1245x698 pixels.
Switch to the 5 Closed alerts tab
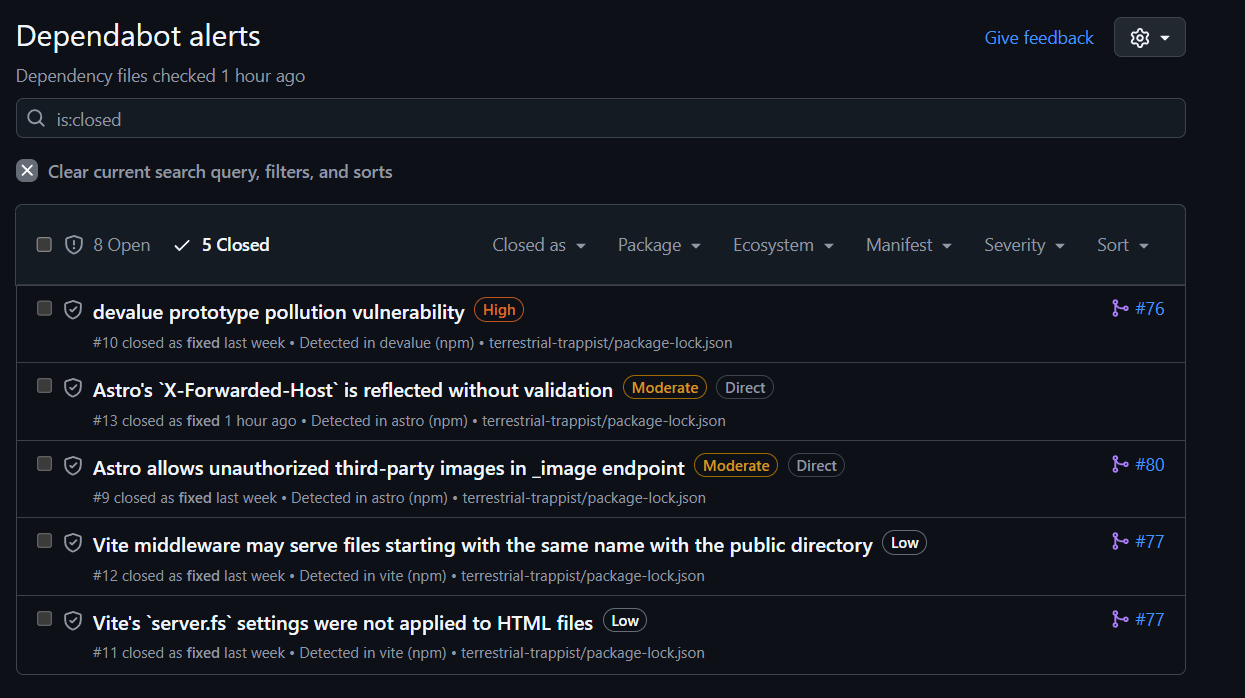(222, 245)
